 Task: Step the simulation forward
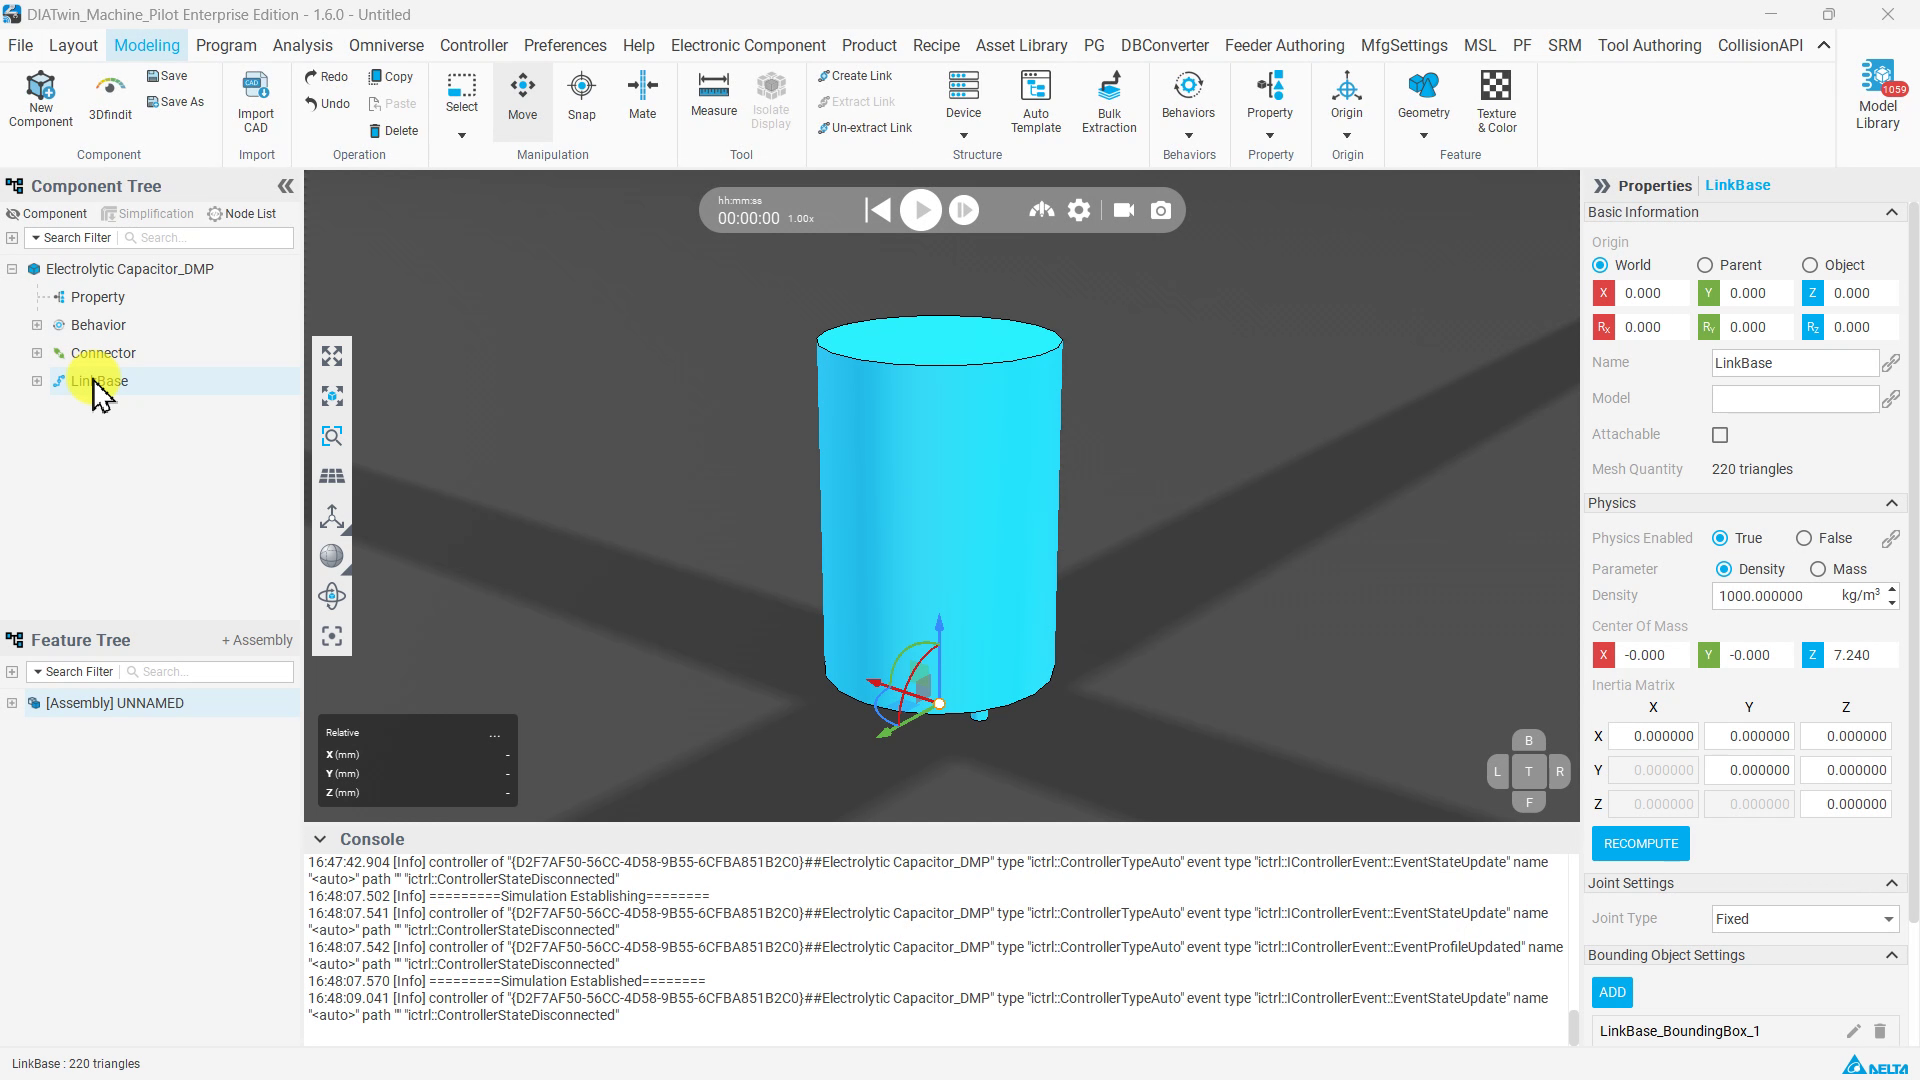[x=964, y=210]
